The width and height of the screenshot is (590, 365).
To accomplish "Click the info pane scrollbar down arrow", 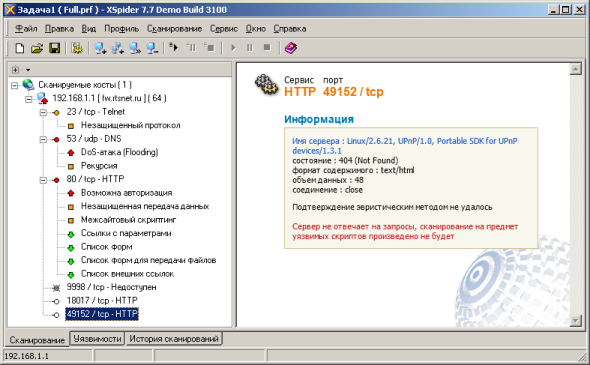I will 575,321.
